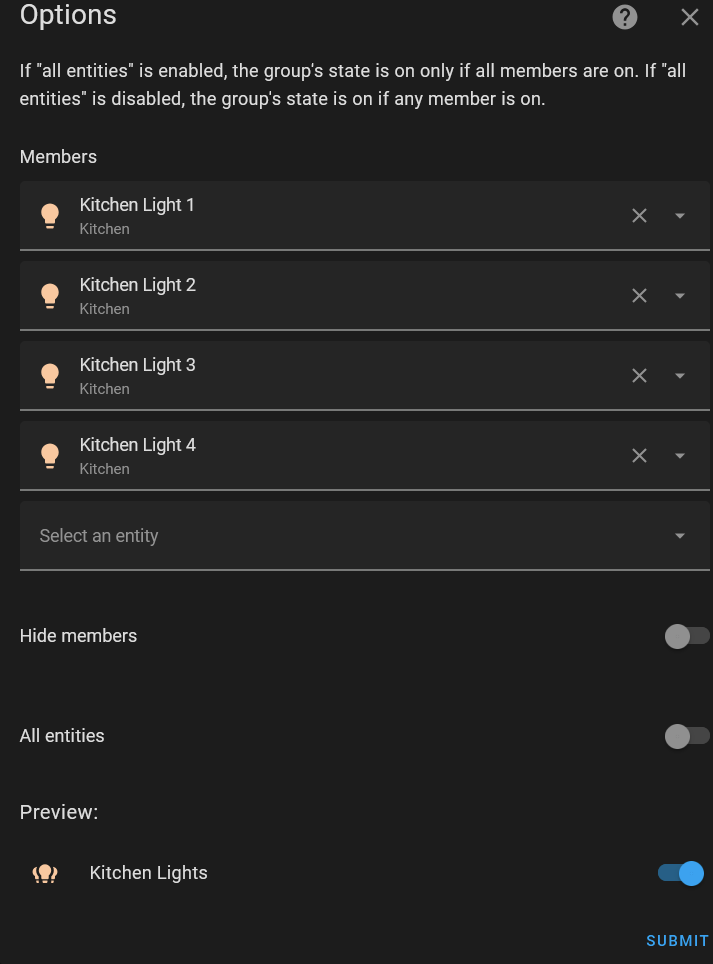Open the Select an entity dropdown arrow

click(x=680, y=536)
